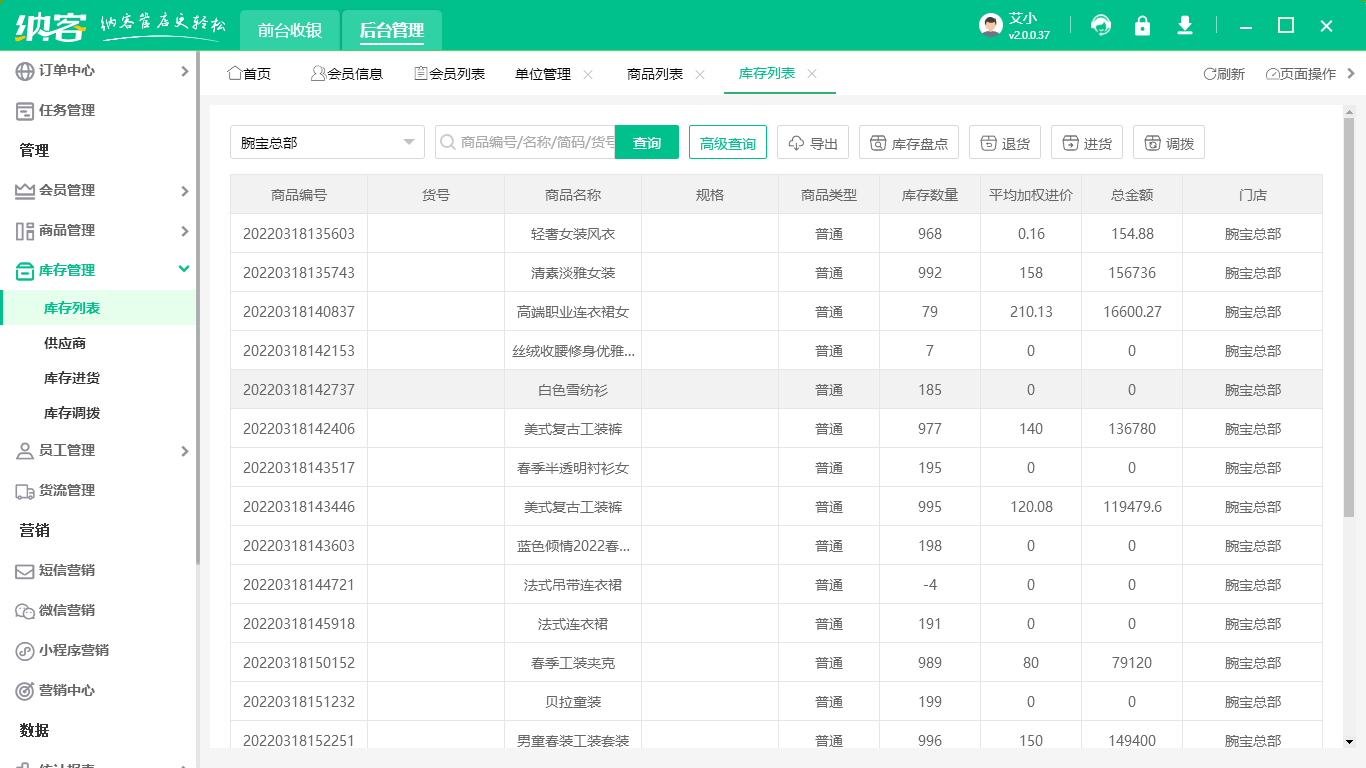展开门店选择下拉框
The width and height of the screenshot is (1366, 768).
[410, 142]
